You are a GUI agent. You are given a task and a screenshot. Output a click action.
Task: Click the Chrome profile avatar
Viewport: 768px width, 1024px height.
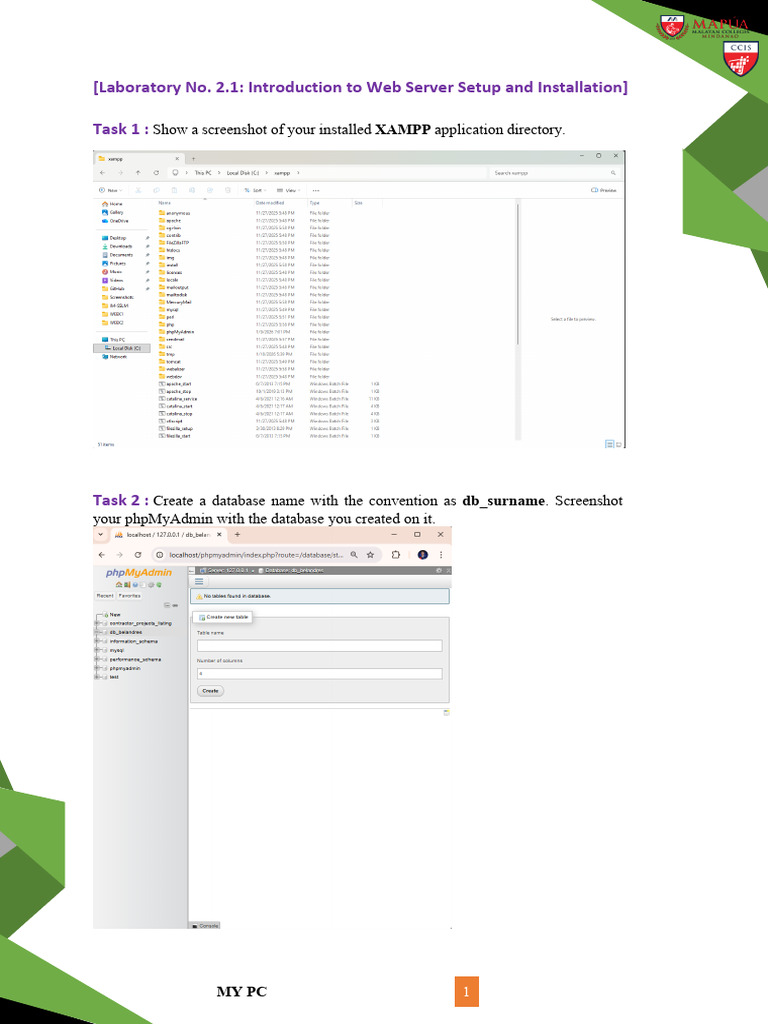[423, 554]
